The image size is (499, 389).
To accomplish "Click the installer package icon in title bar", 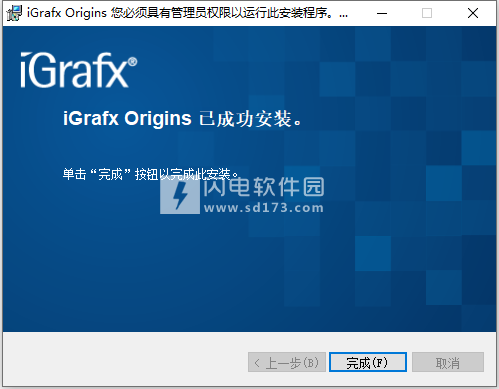I will coord(14,13).
